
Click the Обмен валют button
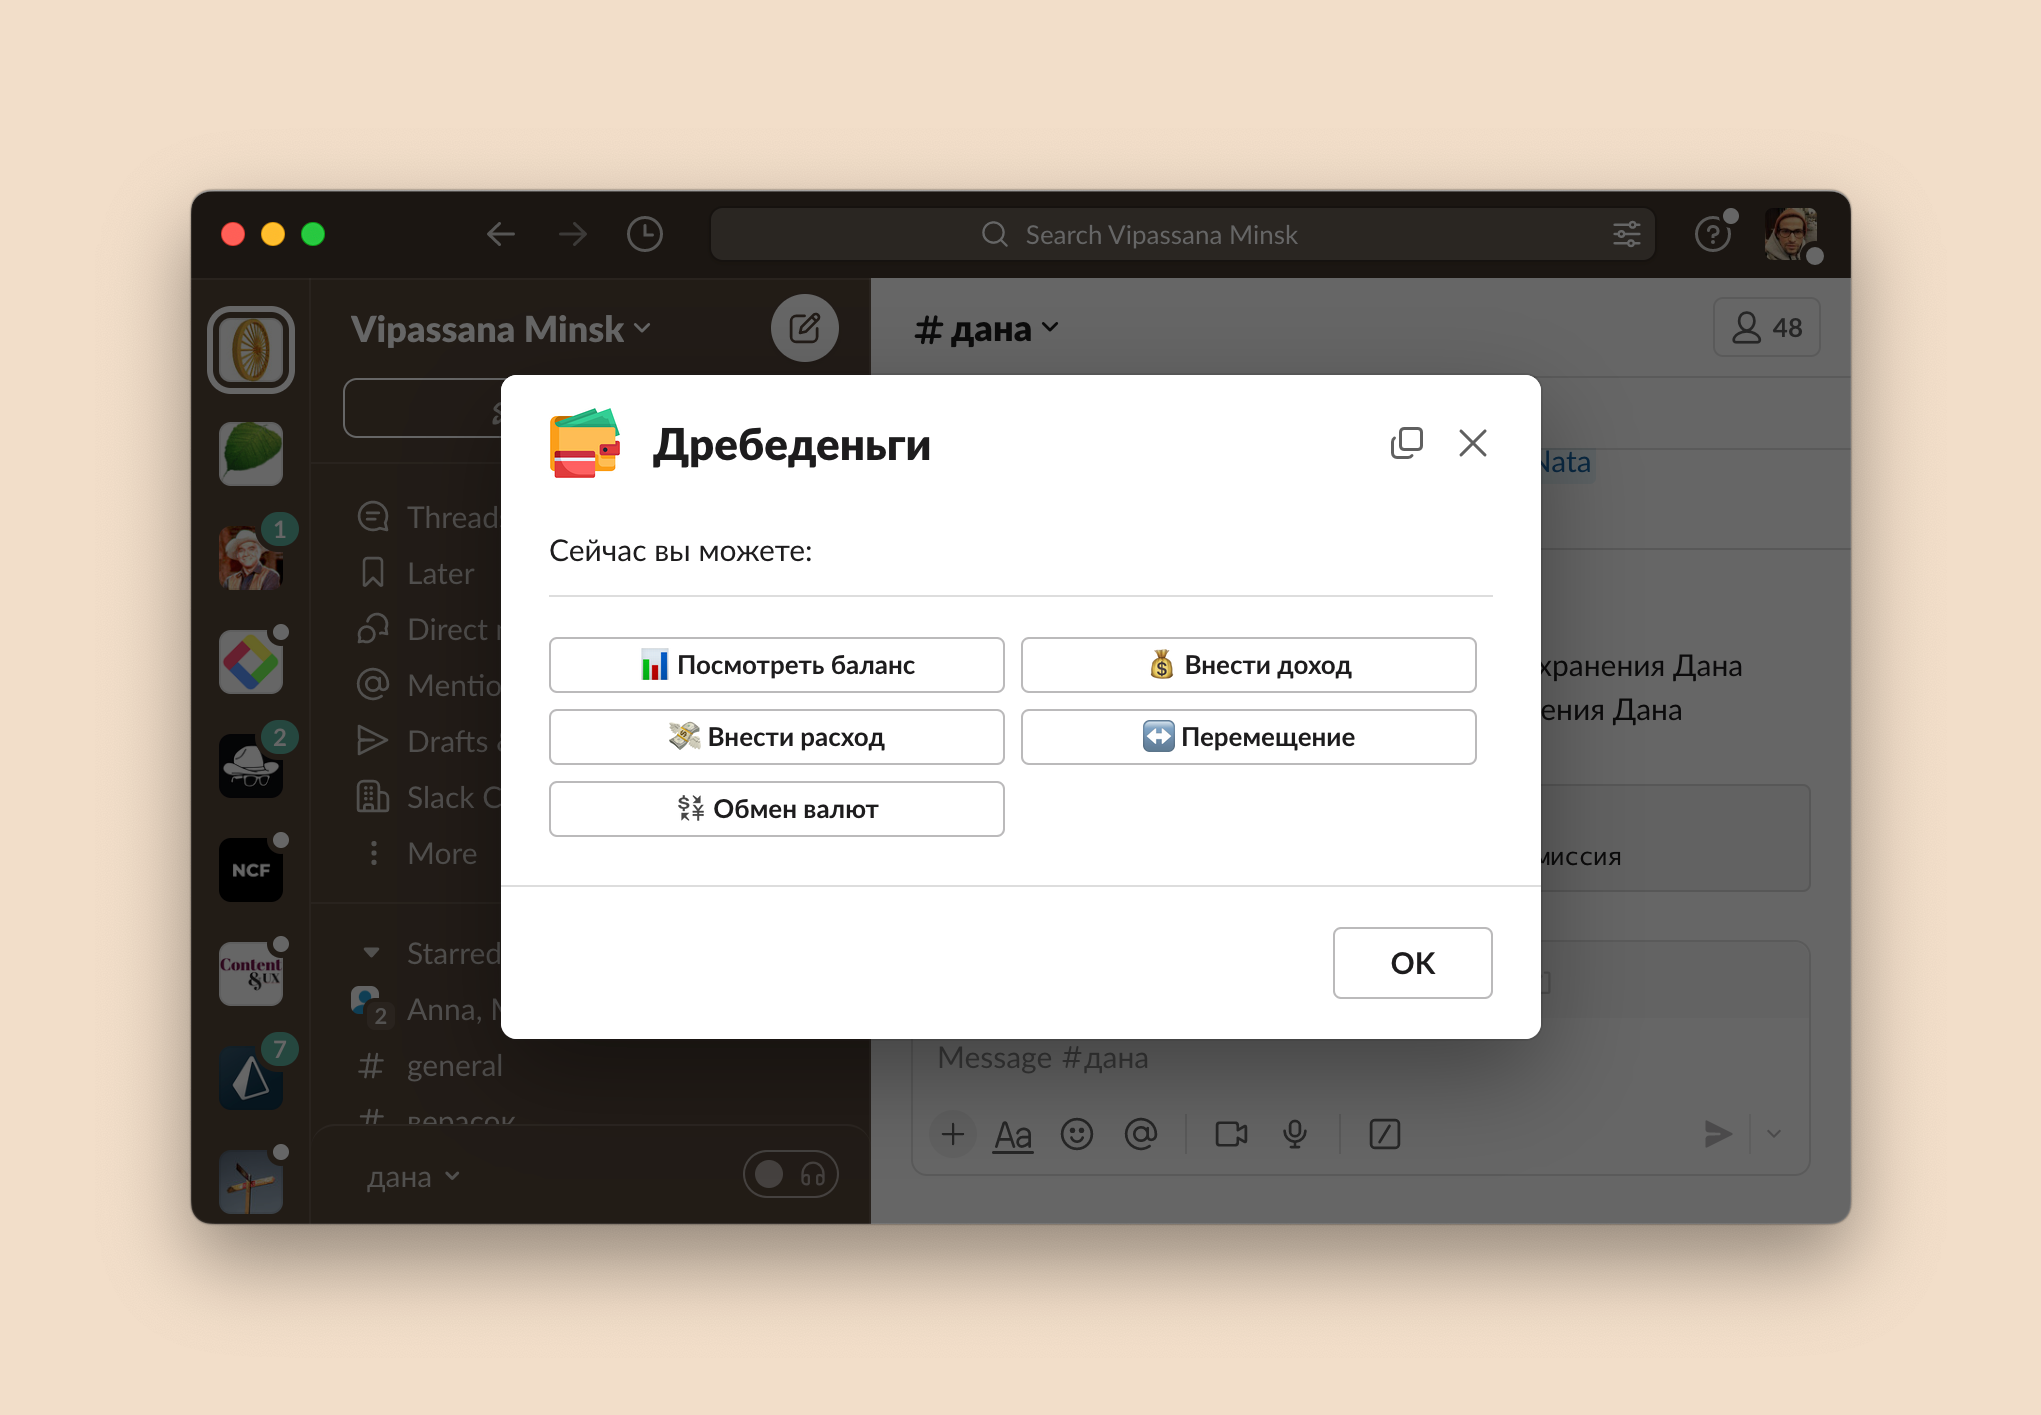point(777,809)
